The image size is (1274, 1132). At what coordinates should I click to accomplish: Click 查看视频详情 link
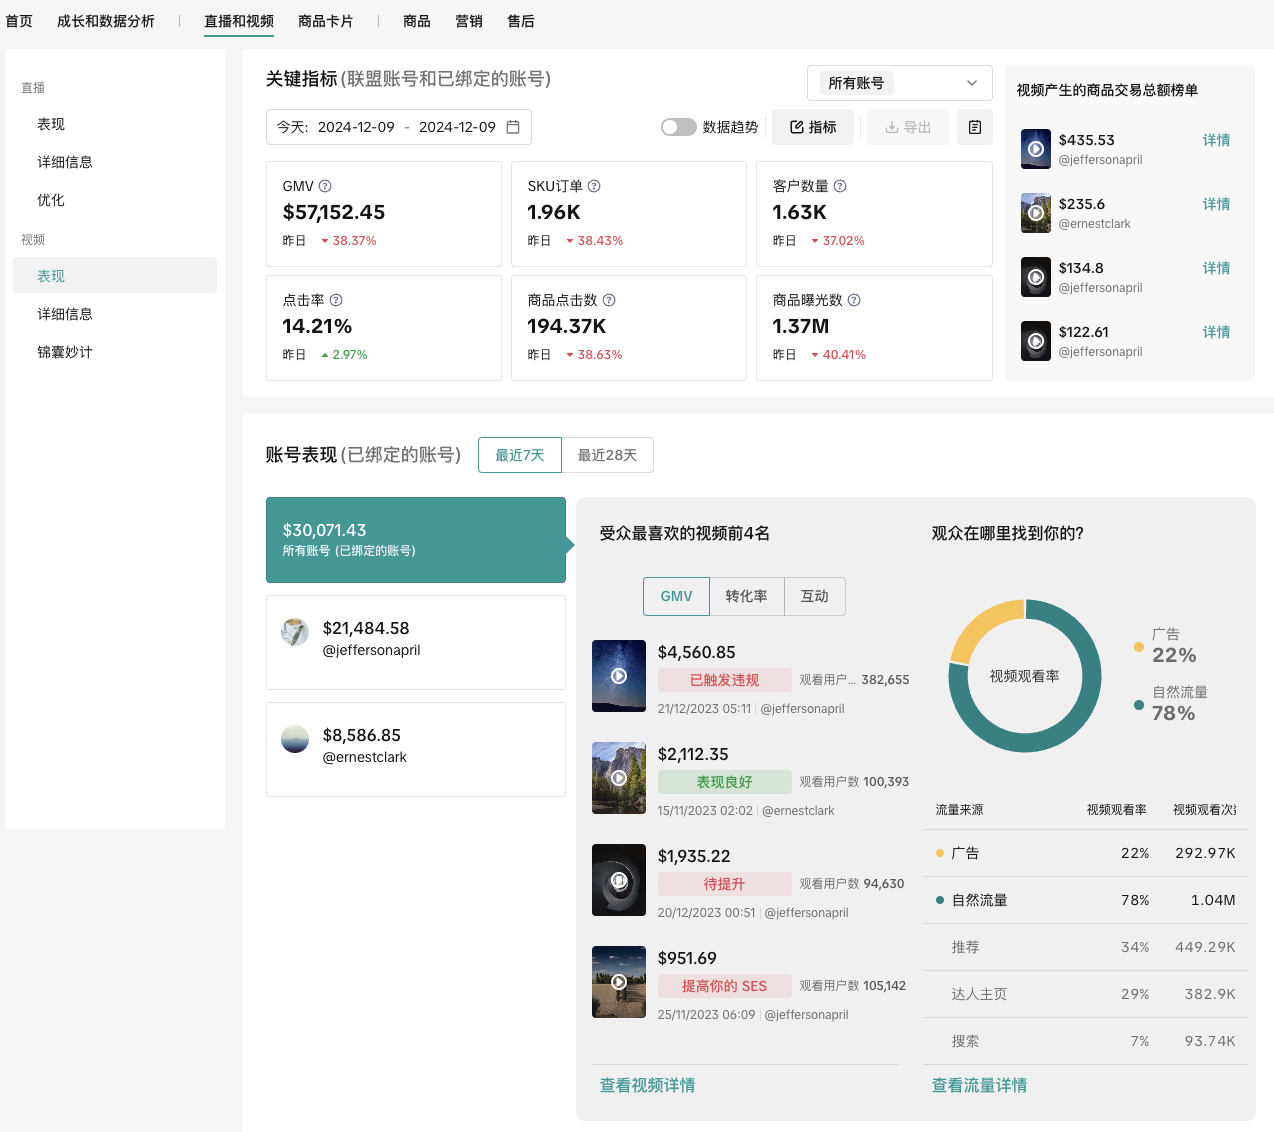(x=647, y=1085)
